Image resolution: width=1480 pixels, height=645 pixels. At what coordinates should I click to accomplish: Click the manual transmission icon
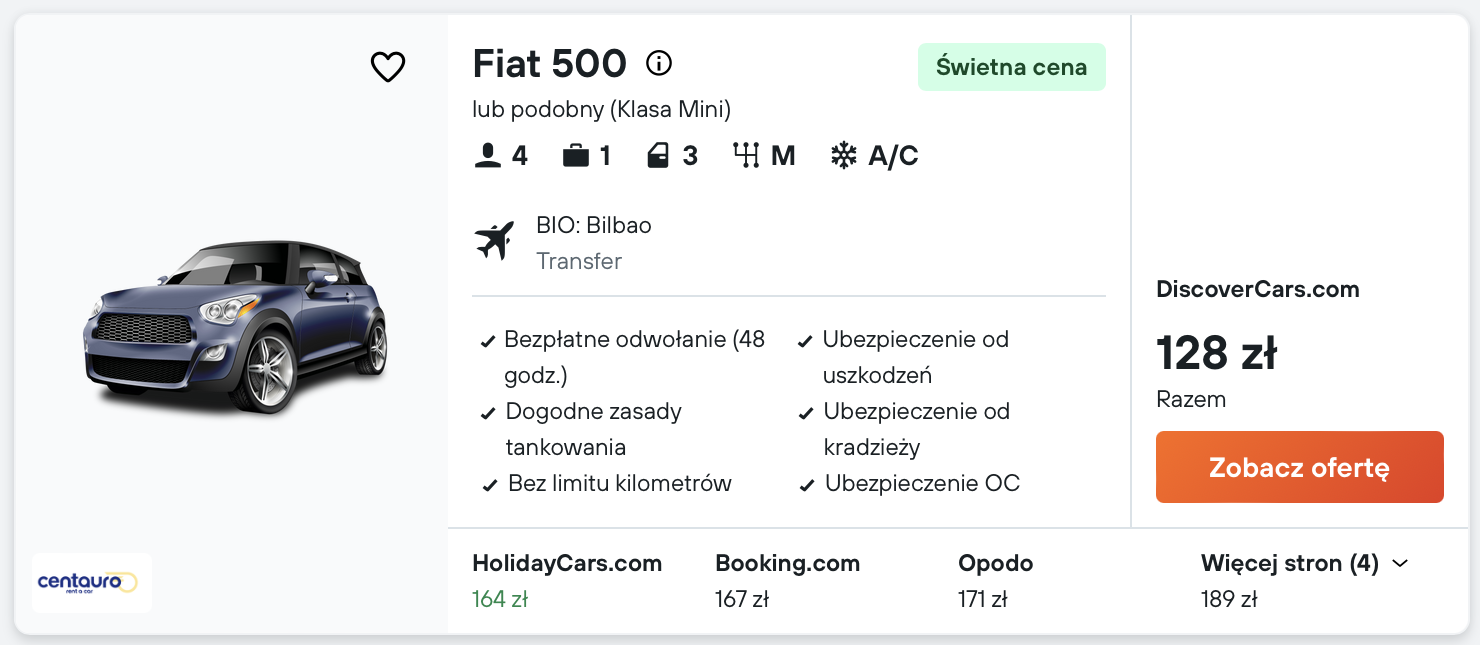click(x=746, y=156)
